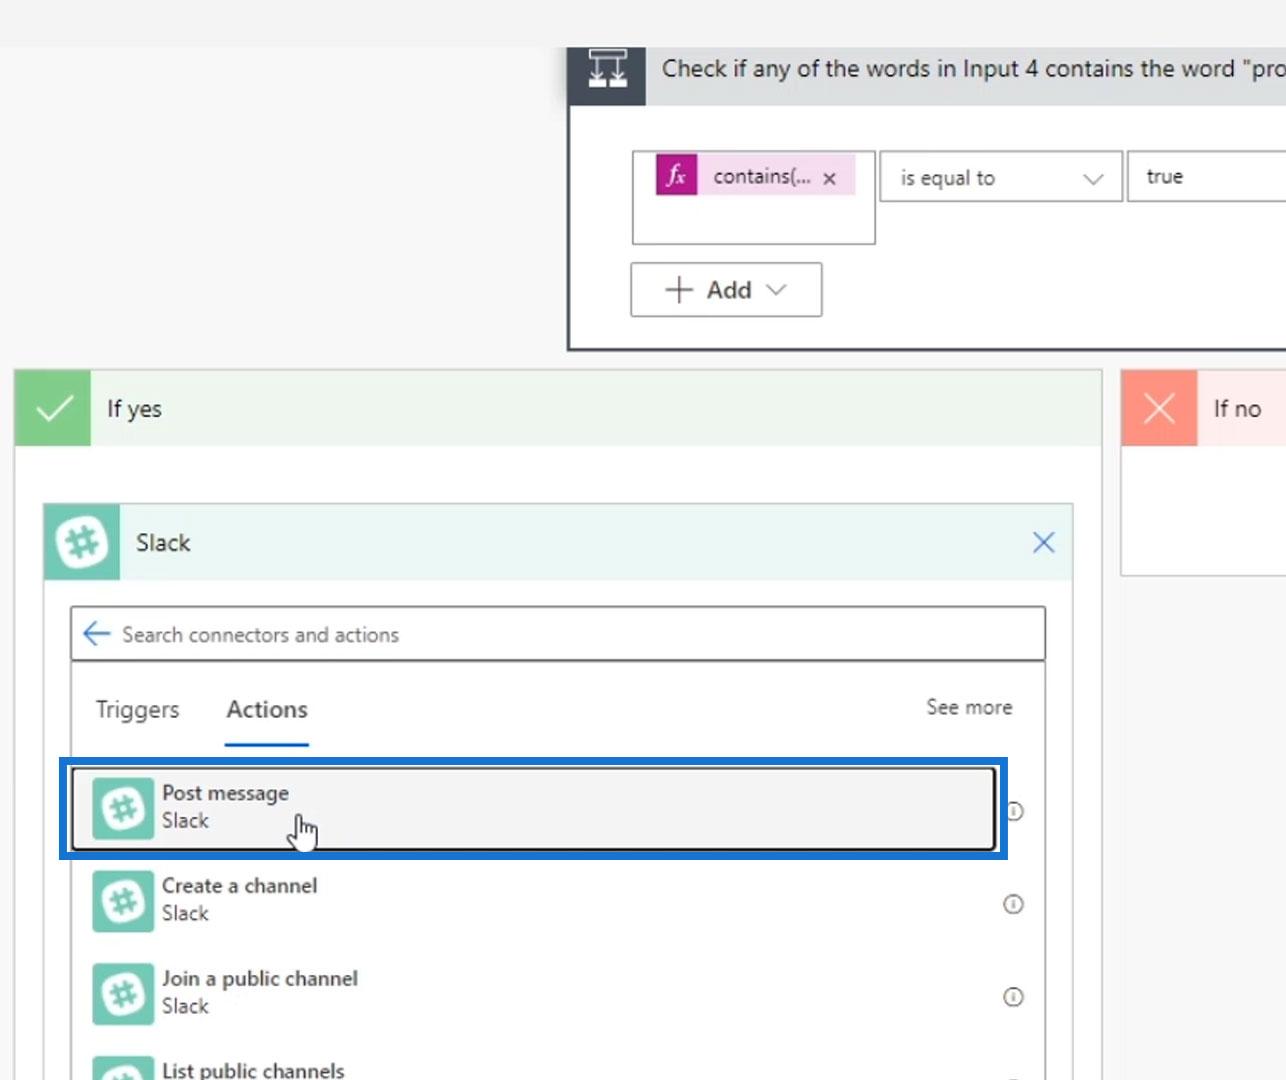The image size is (1286, 1080).
Task: Show info for Create a channel action
Action: (x=1013, y=904)
